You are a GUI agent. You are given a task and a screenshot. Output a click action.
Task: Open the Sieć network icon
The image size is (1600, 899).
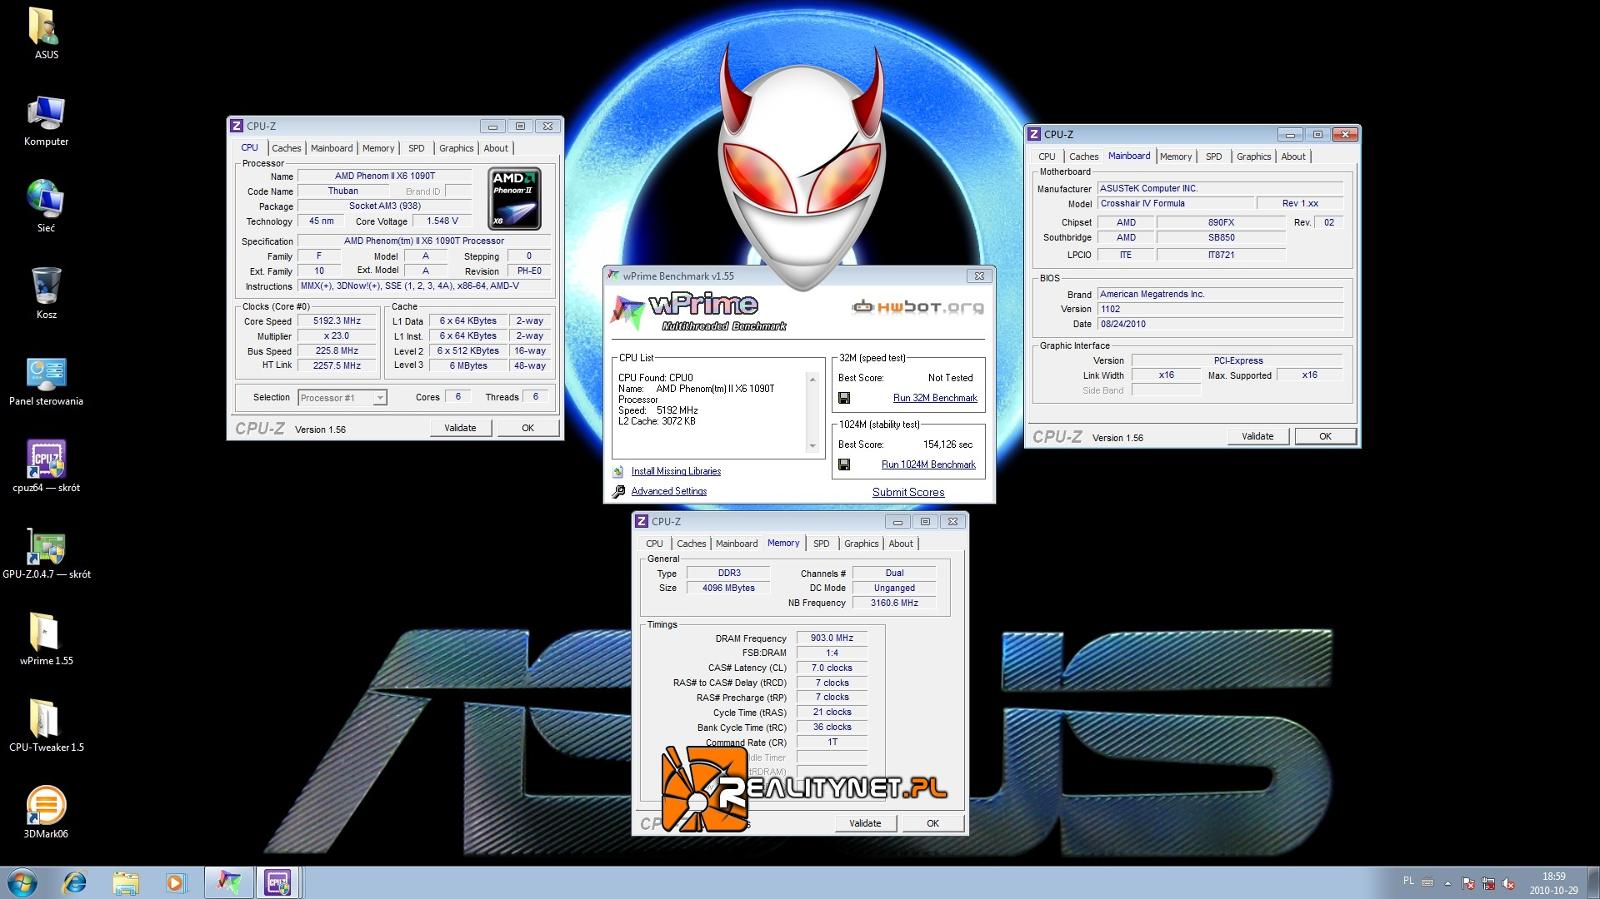pyautogui.click(x=46, y=206)
